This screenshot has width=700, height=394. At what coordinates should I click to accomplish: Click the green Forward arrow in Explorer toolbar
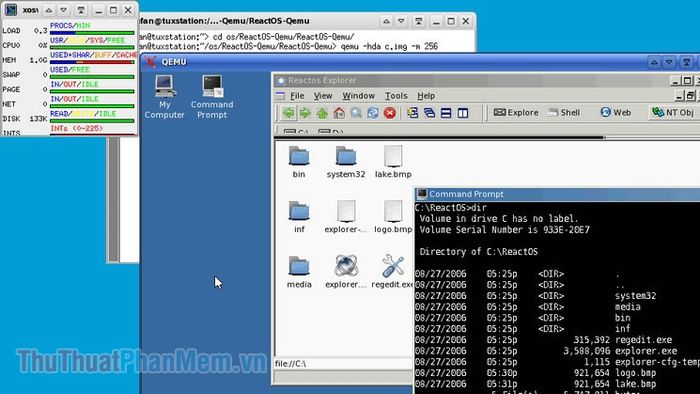click(305, 112)
